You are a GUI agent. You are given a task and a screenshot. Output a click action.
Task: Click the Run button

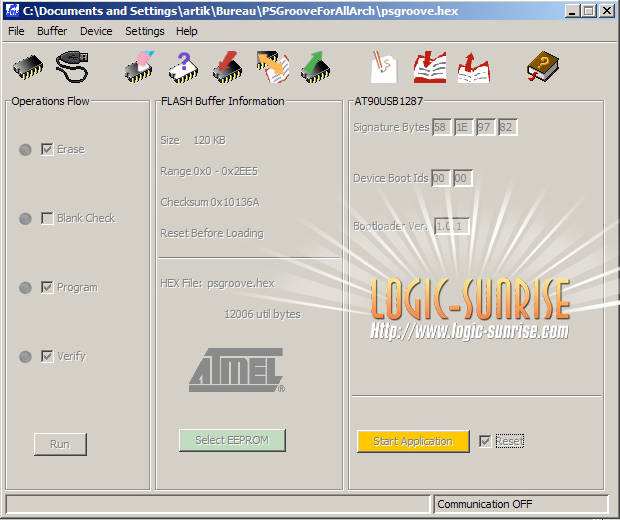[60, 444]
